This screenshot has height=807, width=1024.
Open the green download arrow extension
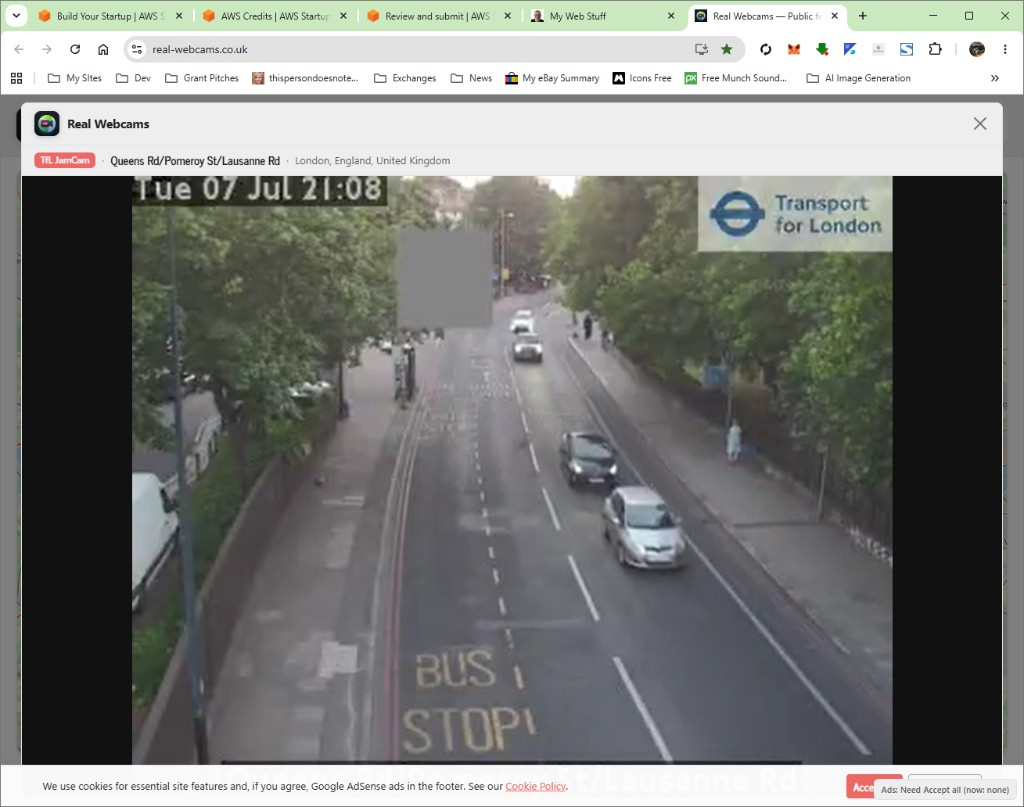[822, 49]
